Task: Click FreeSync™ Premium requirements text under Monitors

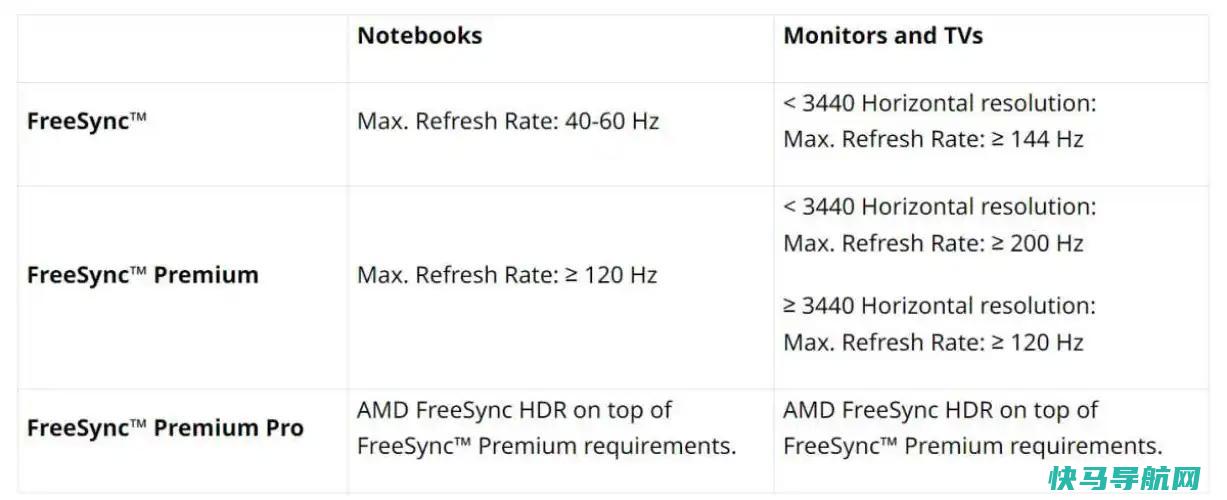Action: (x=973, y=446)
